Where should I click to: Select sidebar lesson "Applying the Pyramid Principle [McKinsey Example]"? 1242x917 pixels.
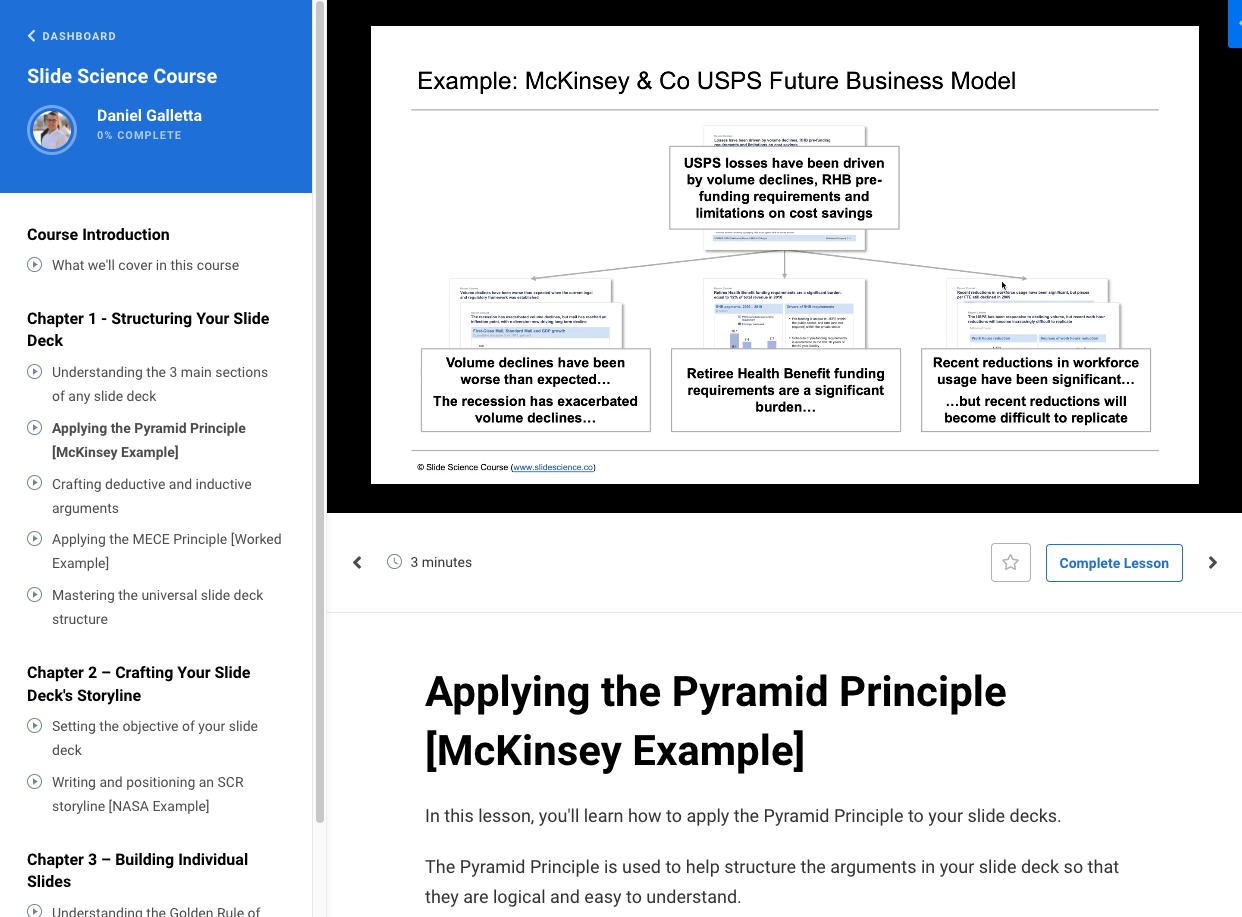point(149,440)
